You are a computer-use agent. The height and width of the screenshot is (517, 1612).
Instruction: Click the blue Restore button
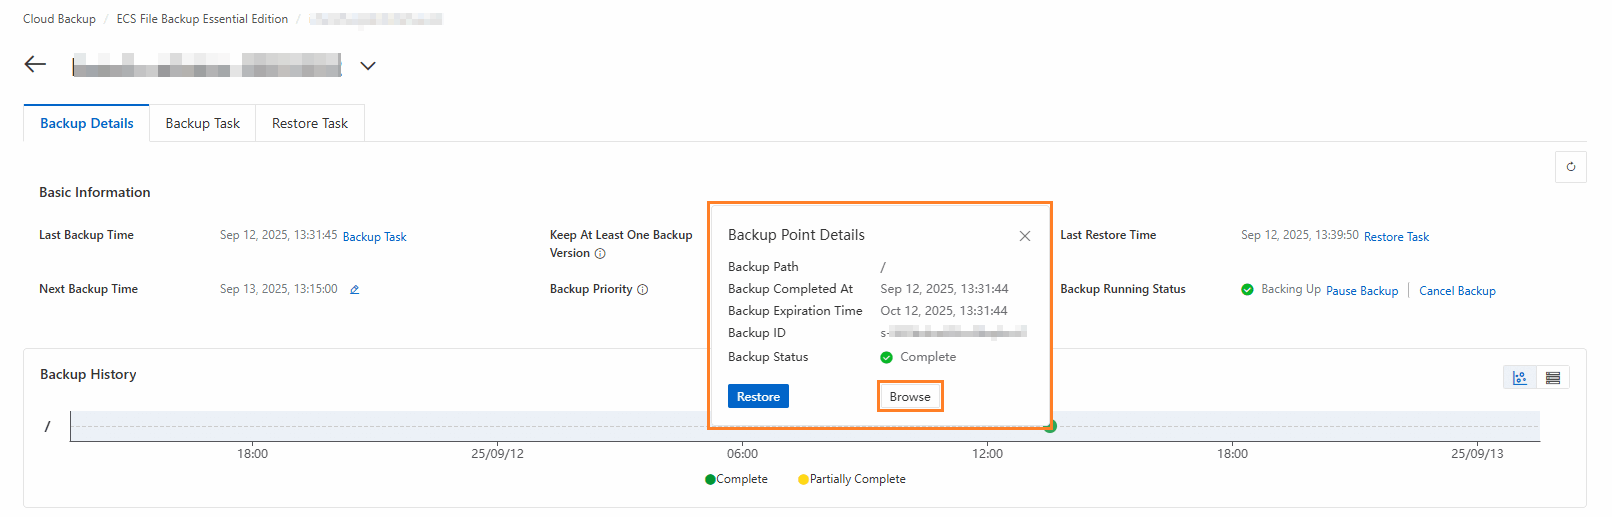point(758,397)
